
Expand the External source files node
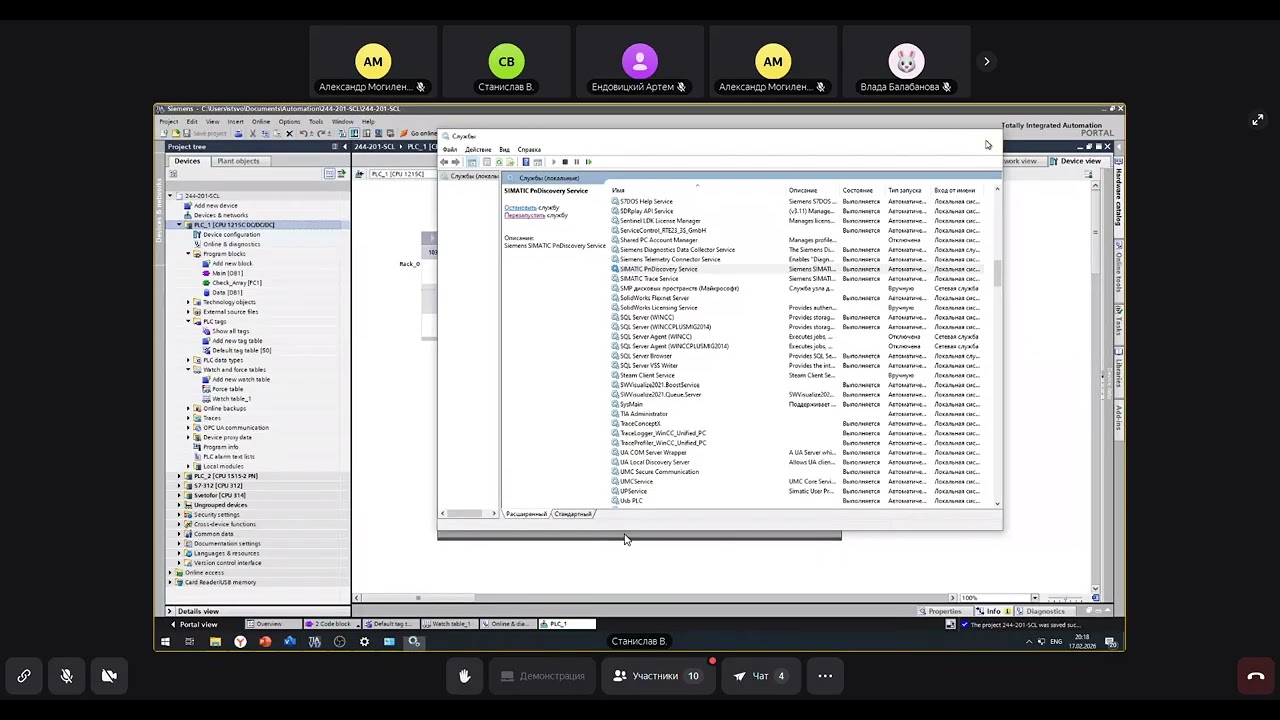(x=188, y=312)
